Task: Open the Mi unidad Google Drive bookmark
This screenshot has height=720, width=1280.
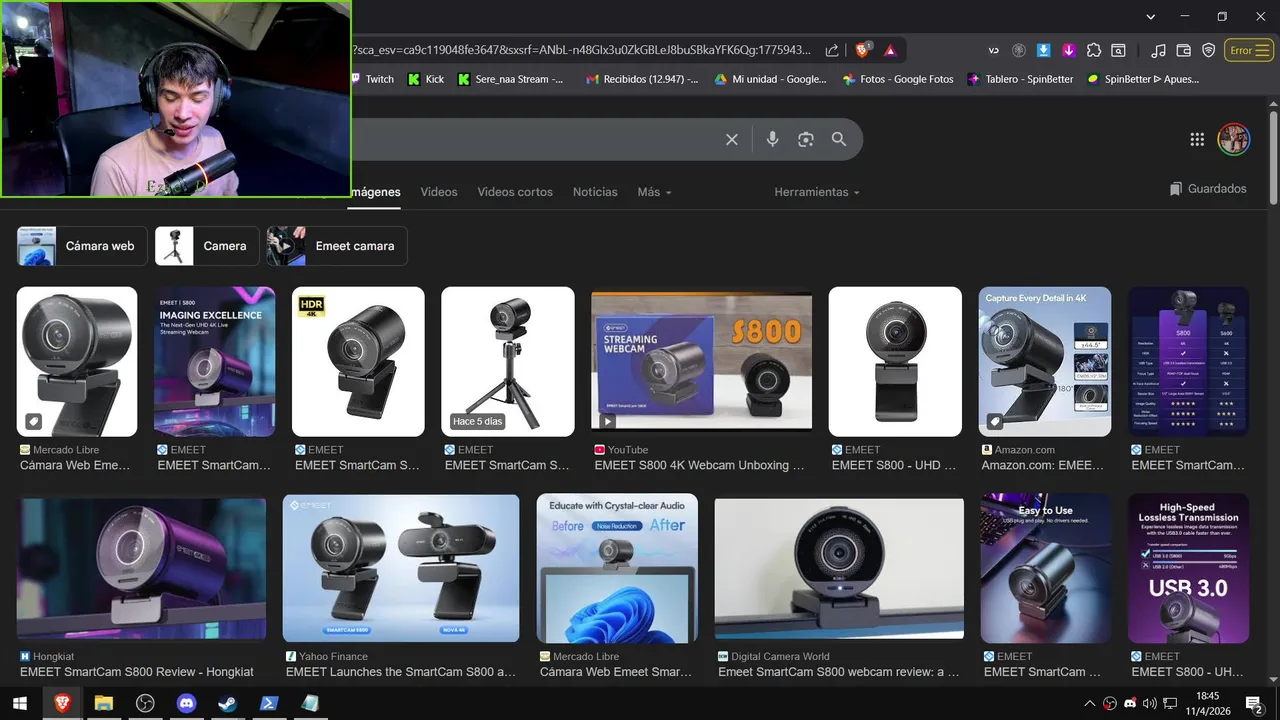Action: (770, 79)
